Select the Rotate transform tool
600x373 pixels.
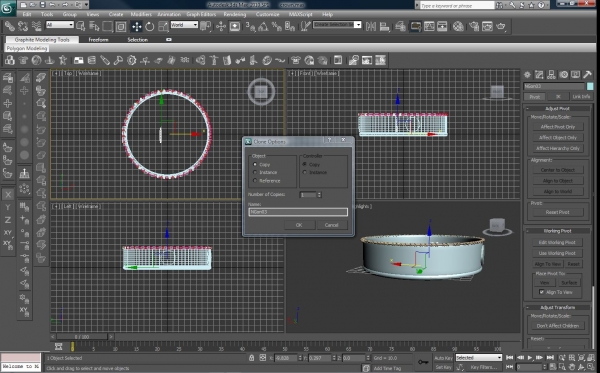click(x=150, y=26)
